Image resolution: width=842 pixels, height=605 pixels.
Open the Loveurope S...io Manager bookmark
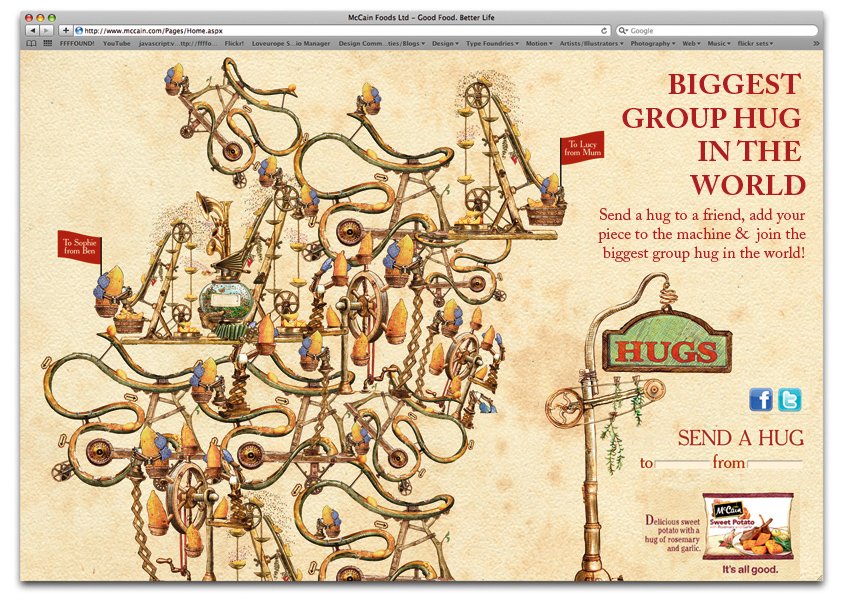coord(291,43)
